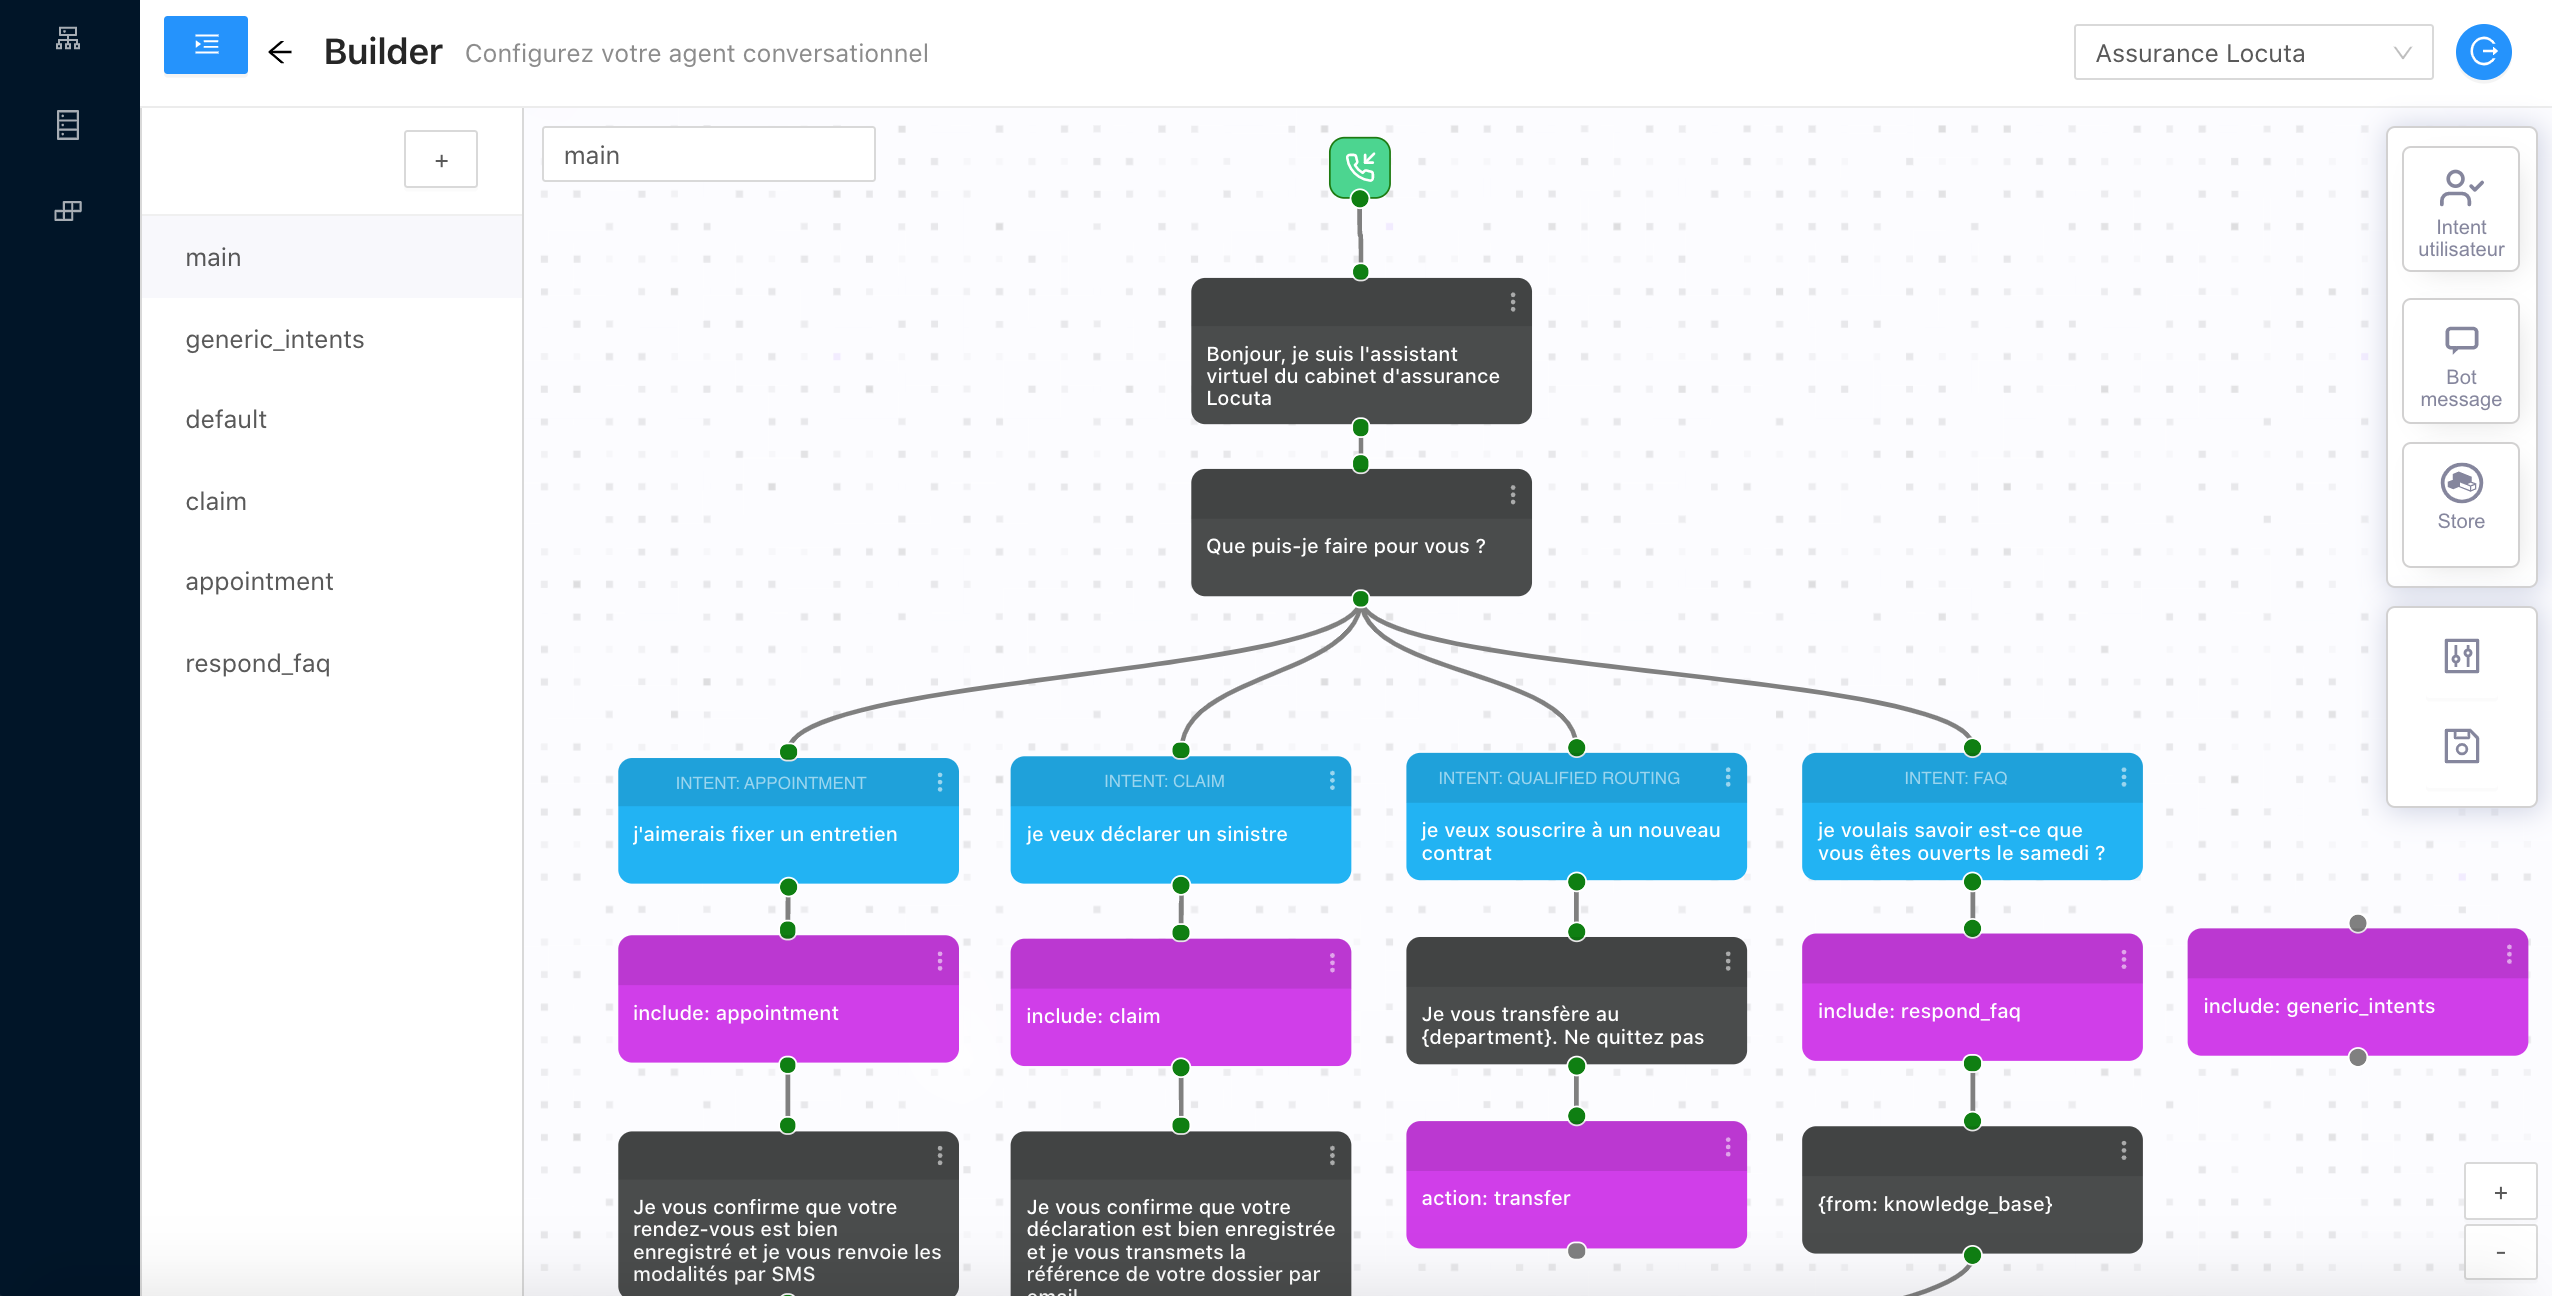Open options on include: generic_intents node
Image resolution: width=2552 pixels, height=1296 pixels.
click(2508, 954)
